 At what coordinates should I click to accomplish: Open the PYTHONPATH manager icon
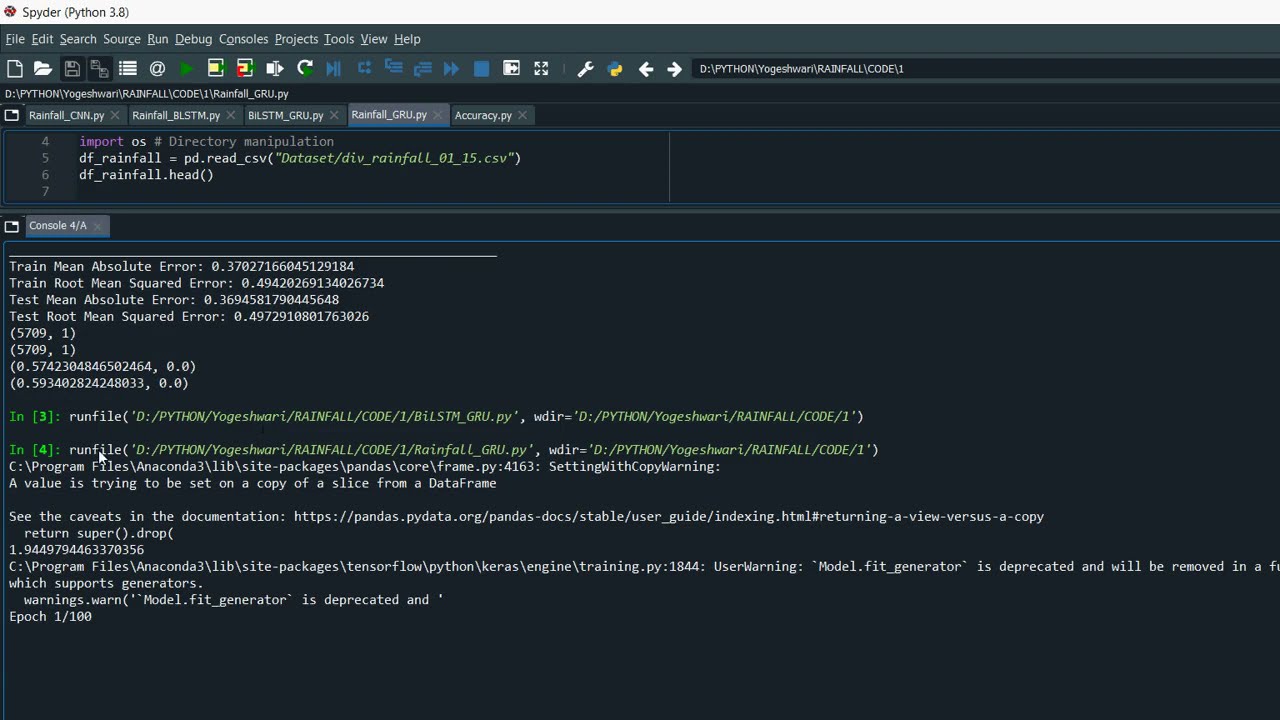[615, 69]
